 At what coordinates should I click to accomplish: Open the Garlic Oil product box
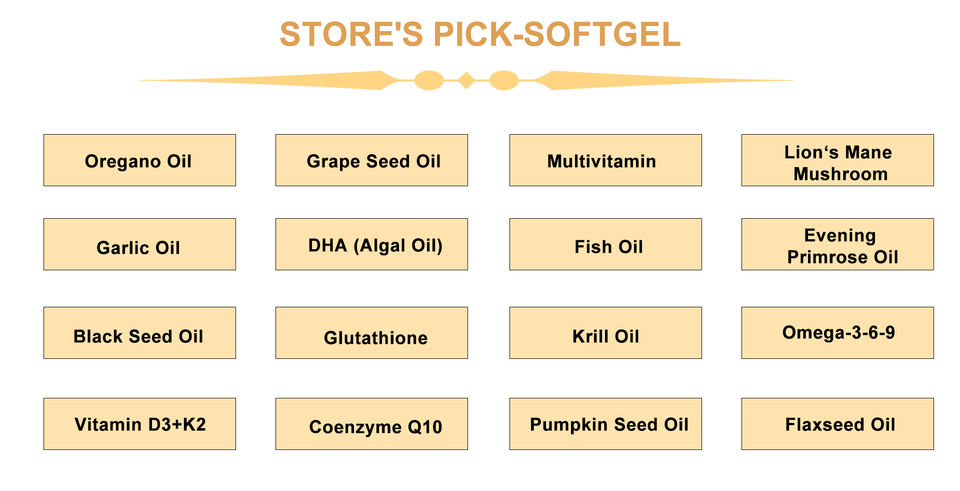click(x=139, y=245)
